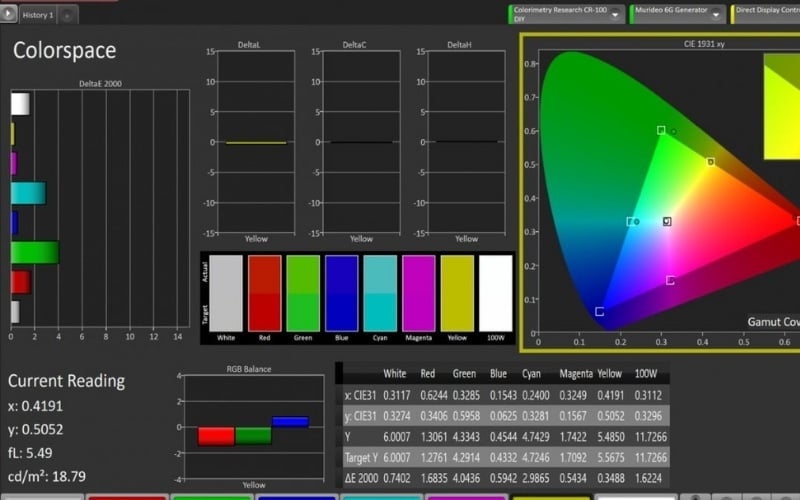Select the White swatch in Actual/Target strip
The height and width of the screenshot is (500, 800).
(x=226, y=293)
